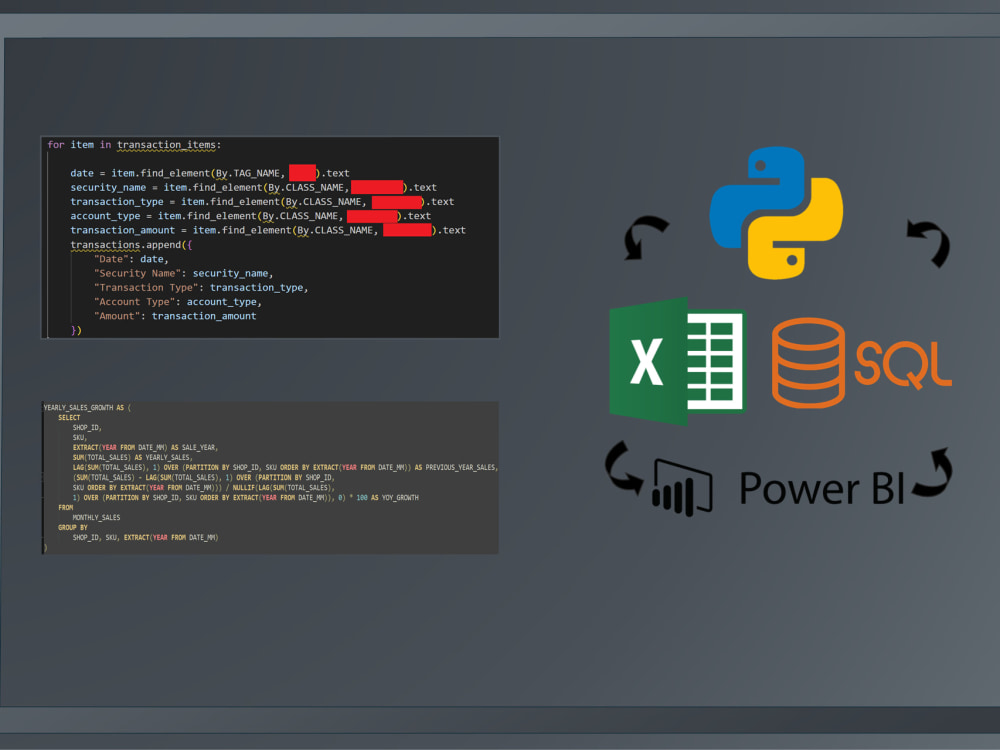Click the green Excel logo
The image size is (1000, 750).
677,361
